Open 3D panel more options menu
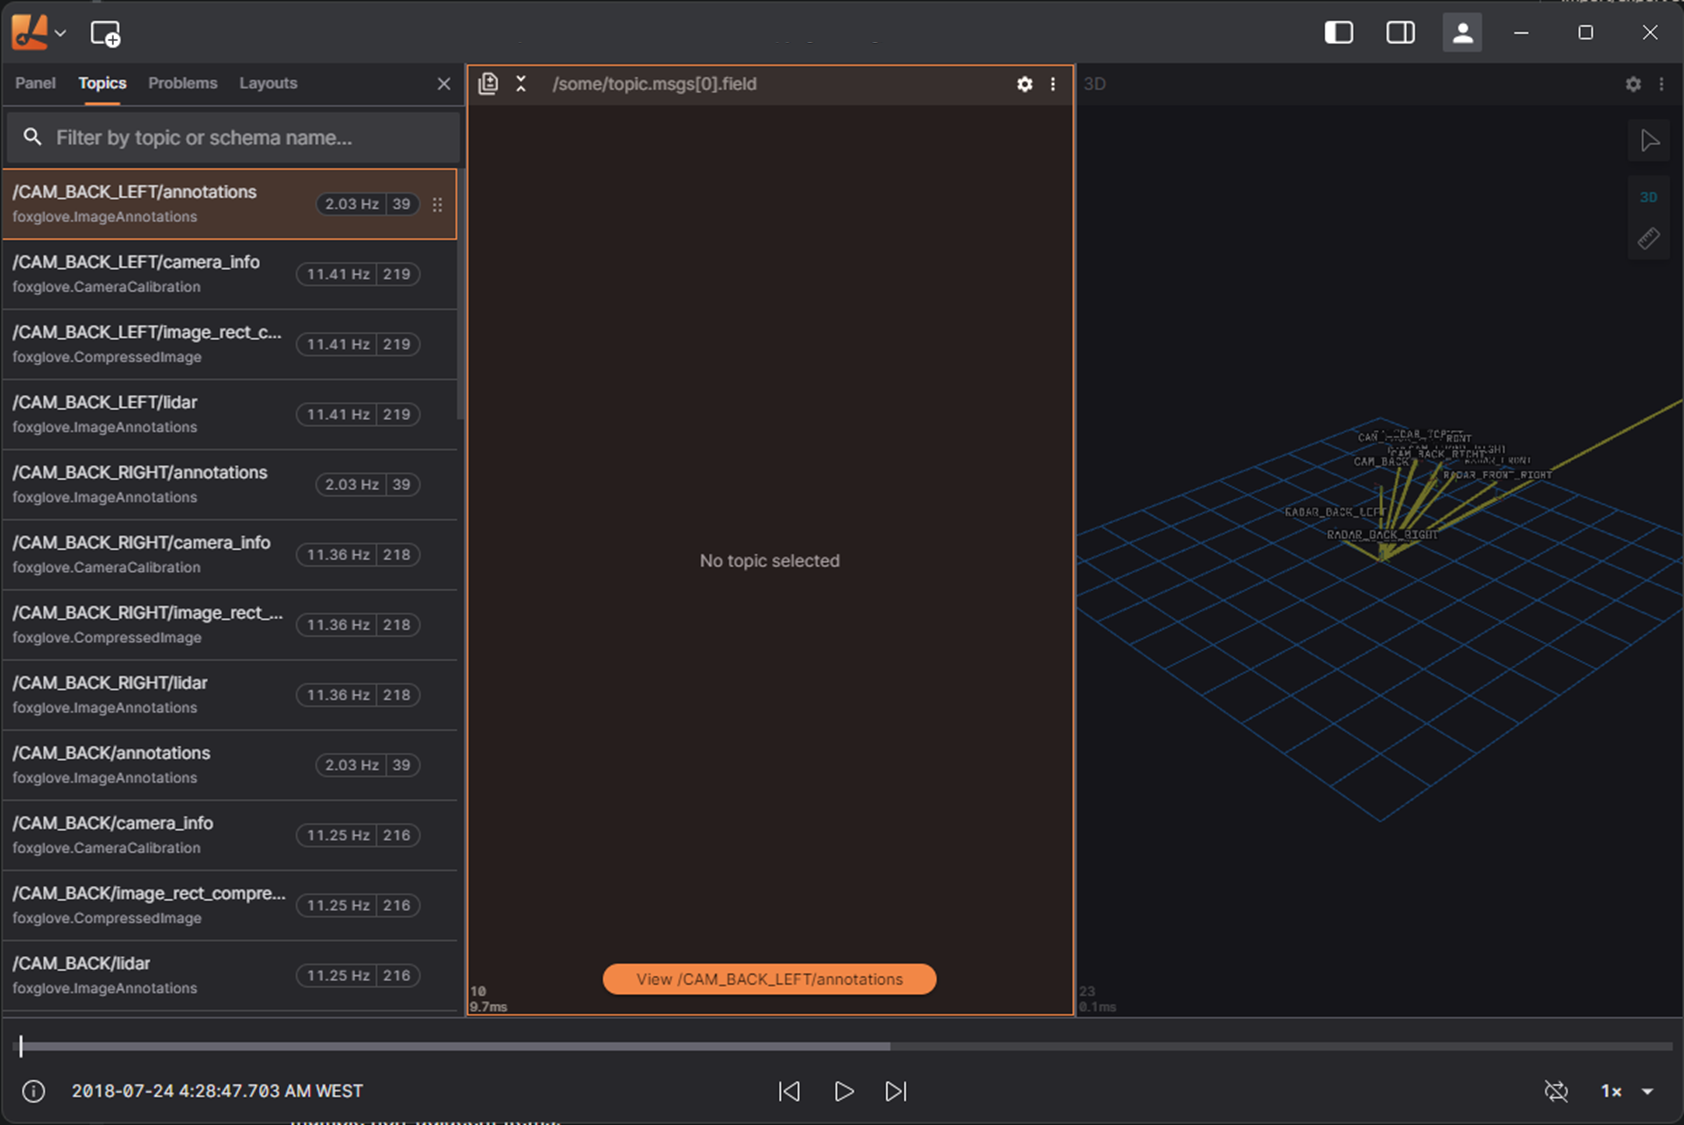Viewport: 1684px width, 1125px height. click(1662, 84)
